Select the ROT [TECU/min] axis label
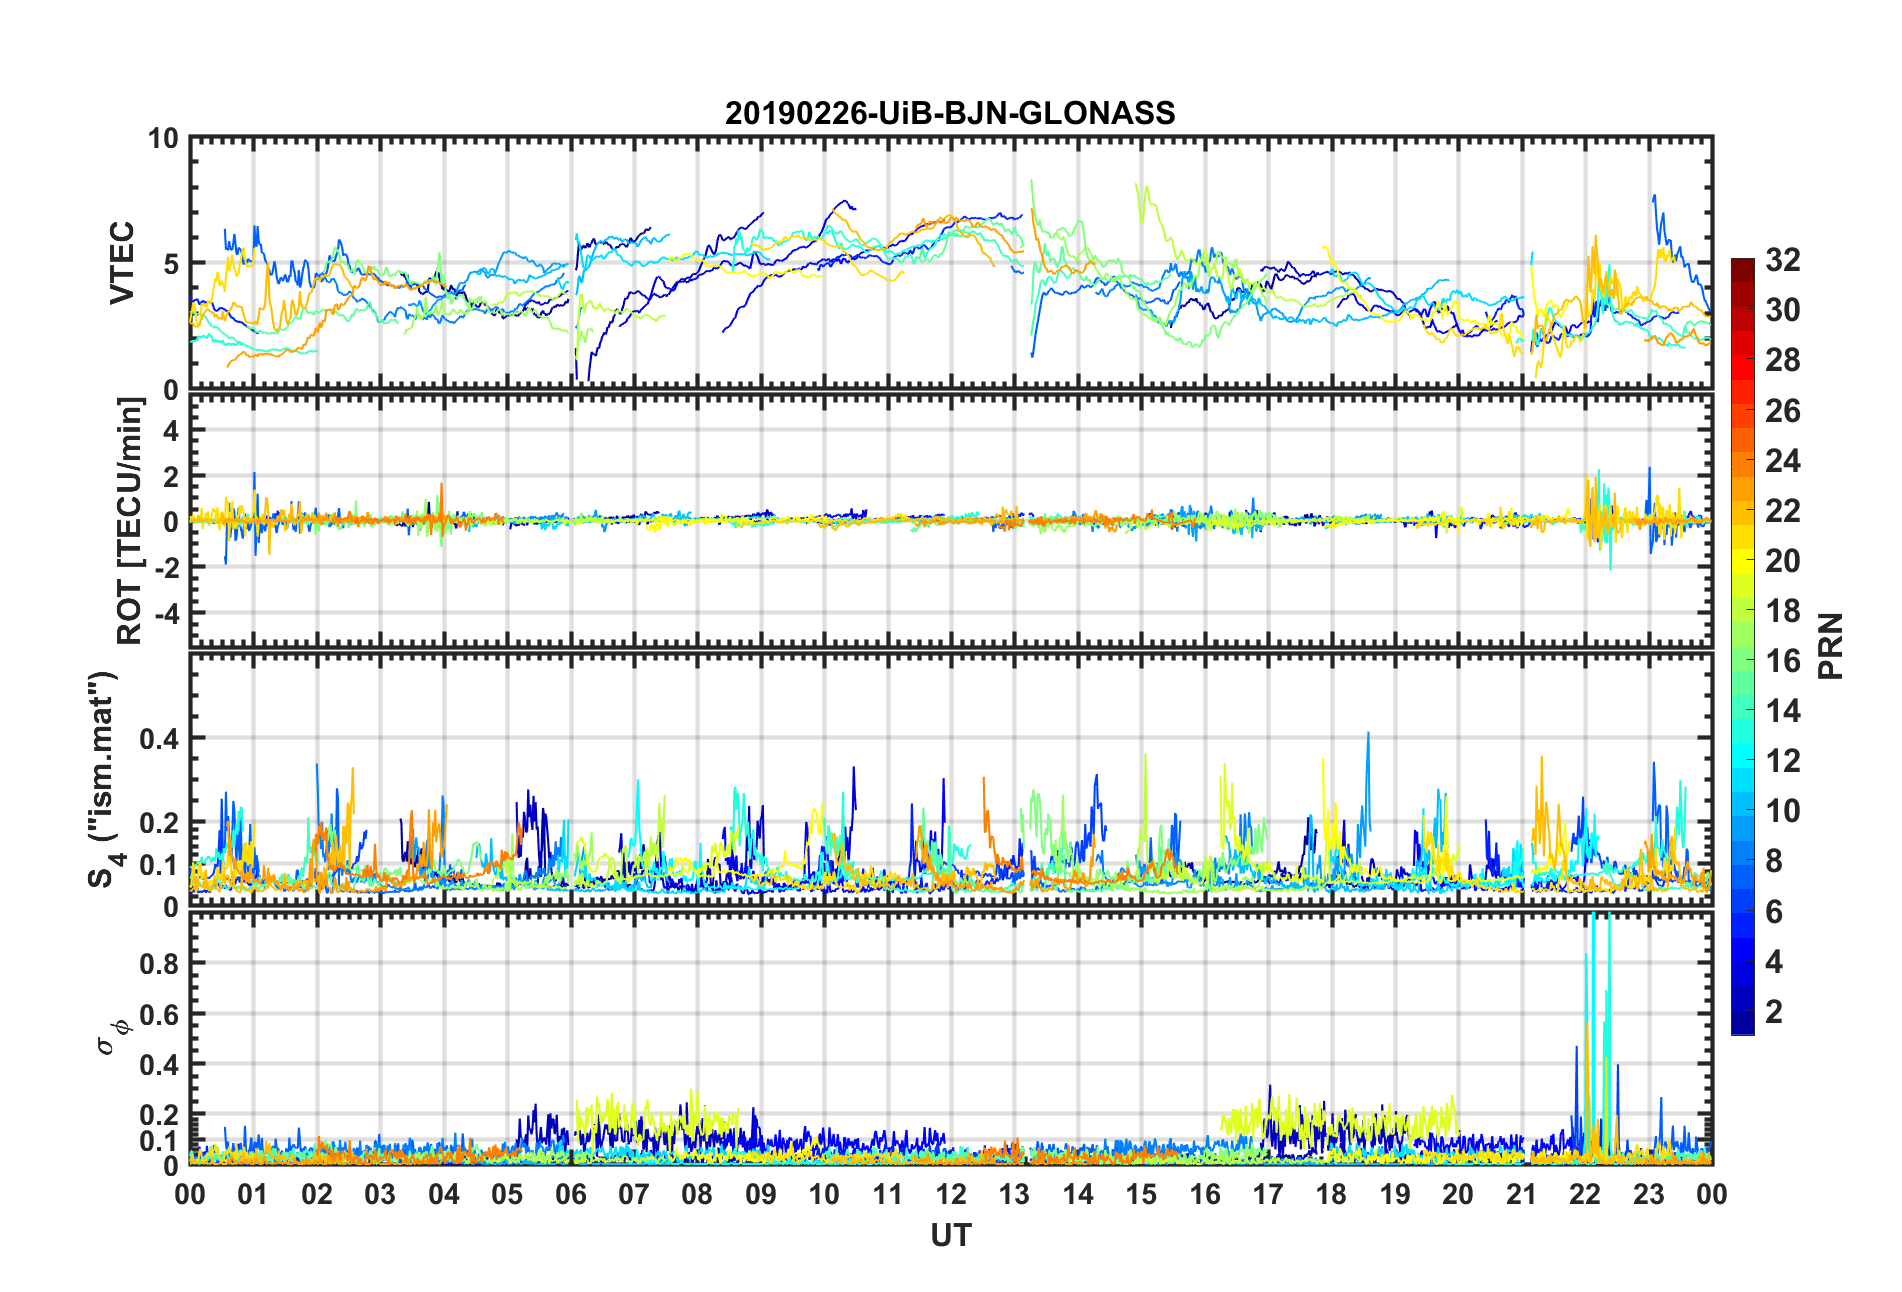 pyautogui.click(x=130, y=521)
